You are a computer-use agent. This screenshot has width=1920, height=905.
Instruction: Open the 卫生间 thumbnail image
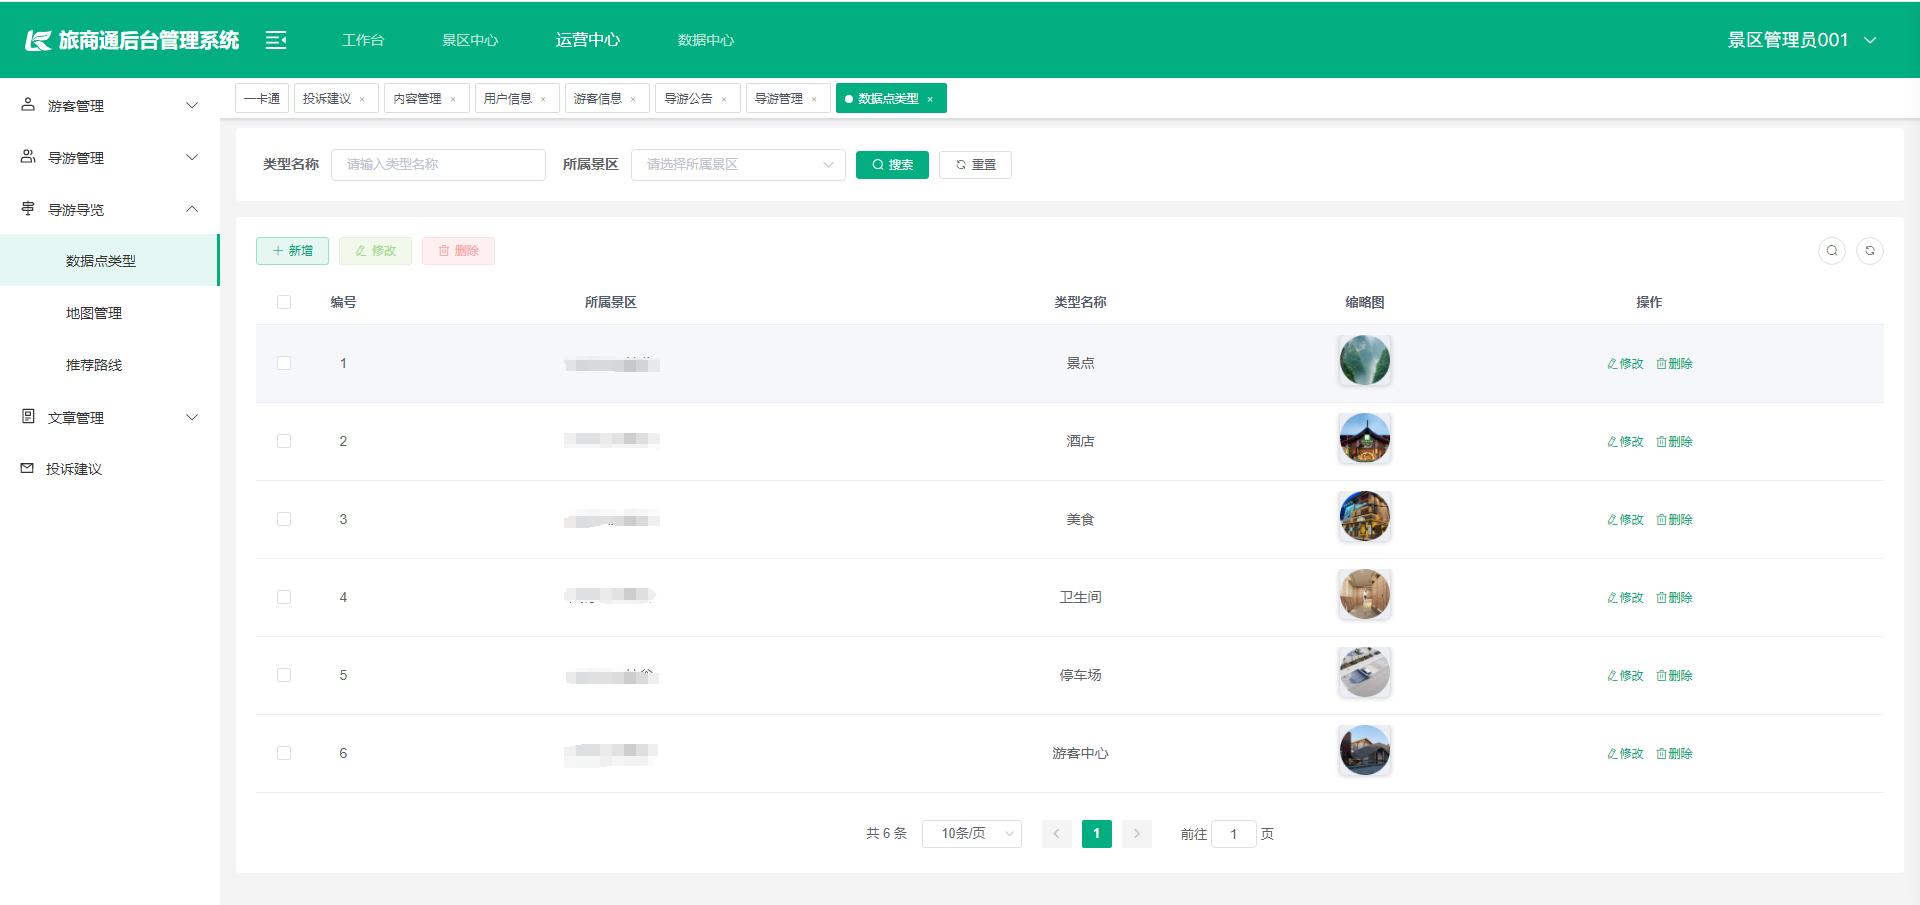pos(1365,595)
